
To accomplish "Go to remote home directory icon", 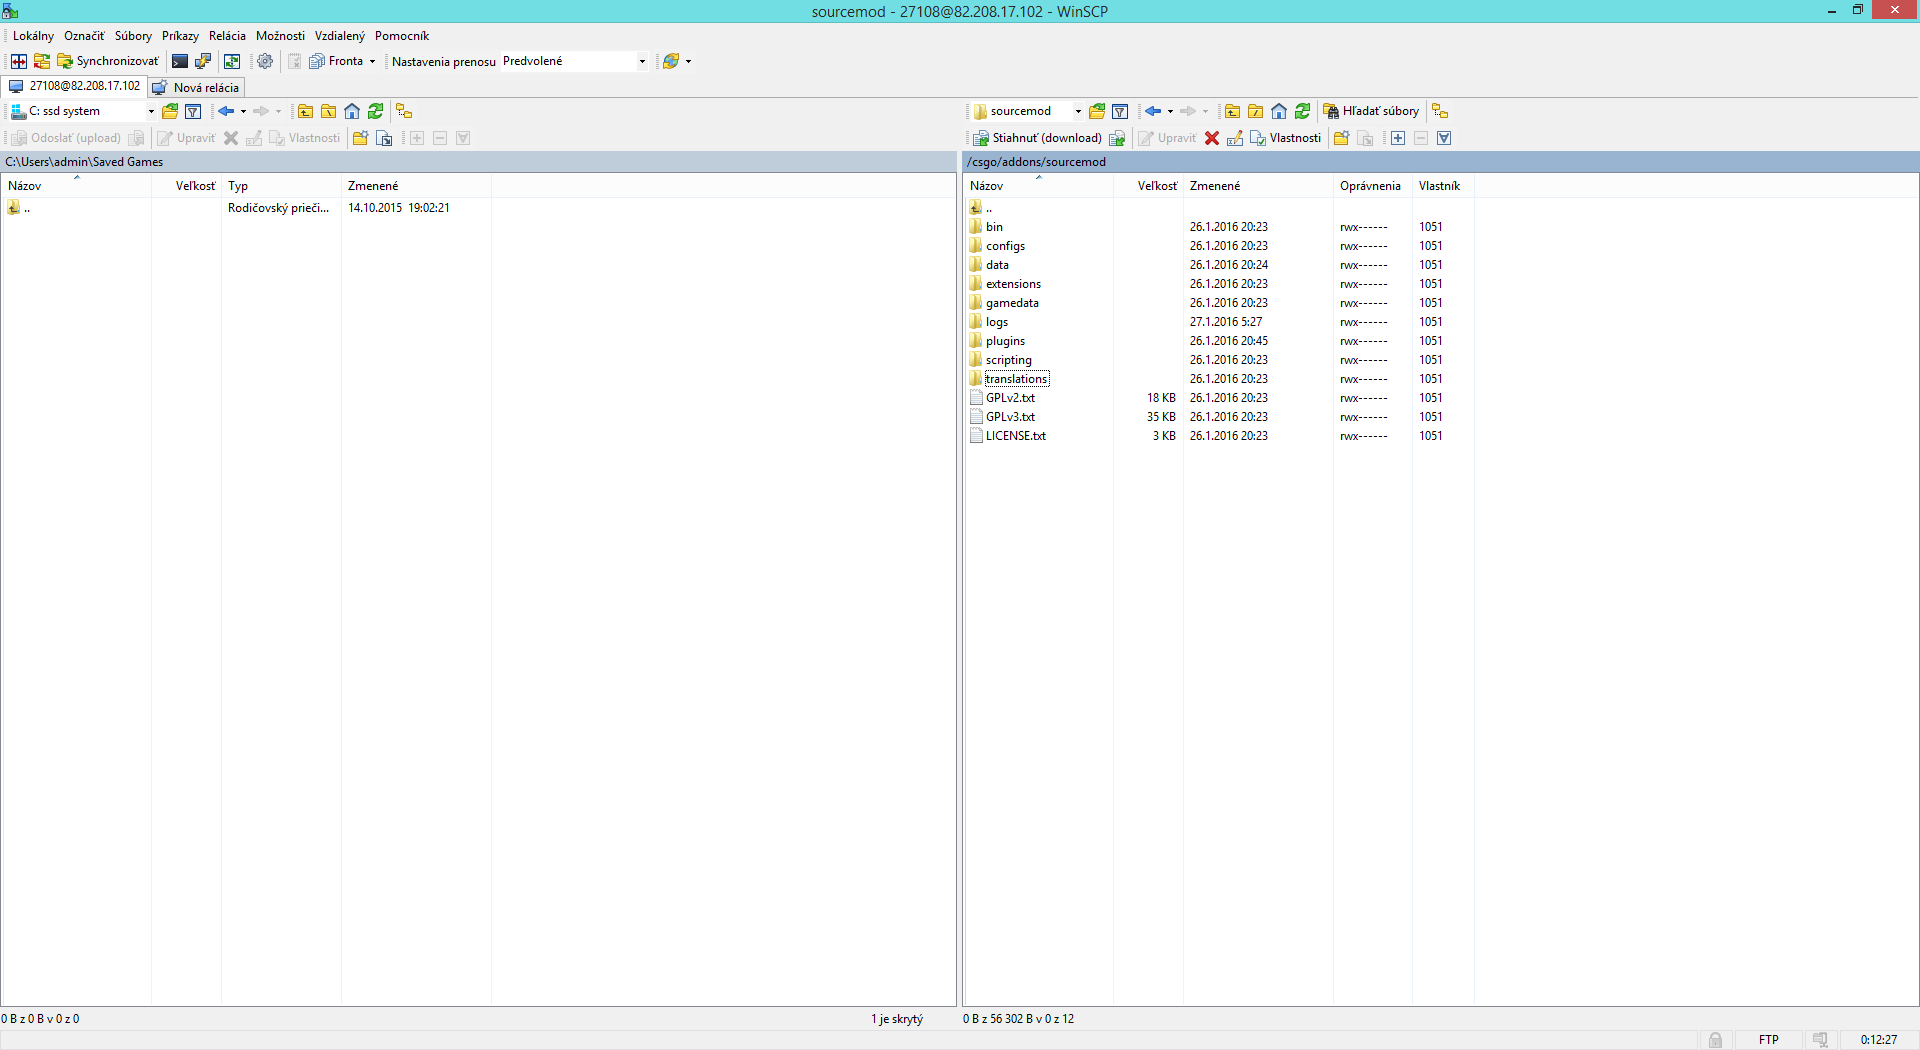I will tap(1279, 111).
